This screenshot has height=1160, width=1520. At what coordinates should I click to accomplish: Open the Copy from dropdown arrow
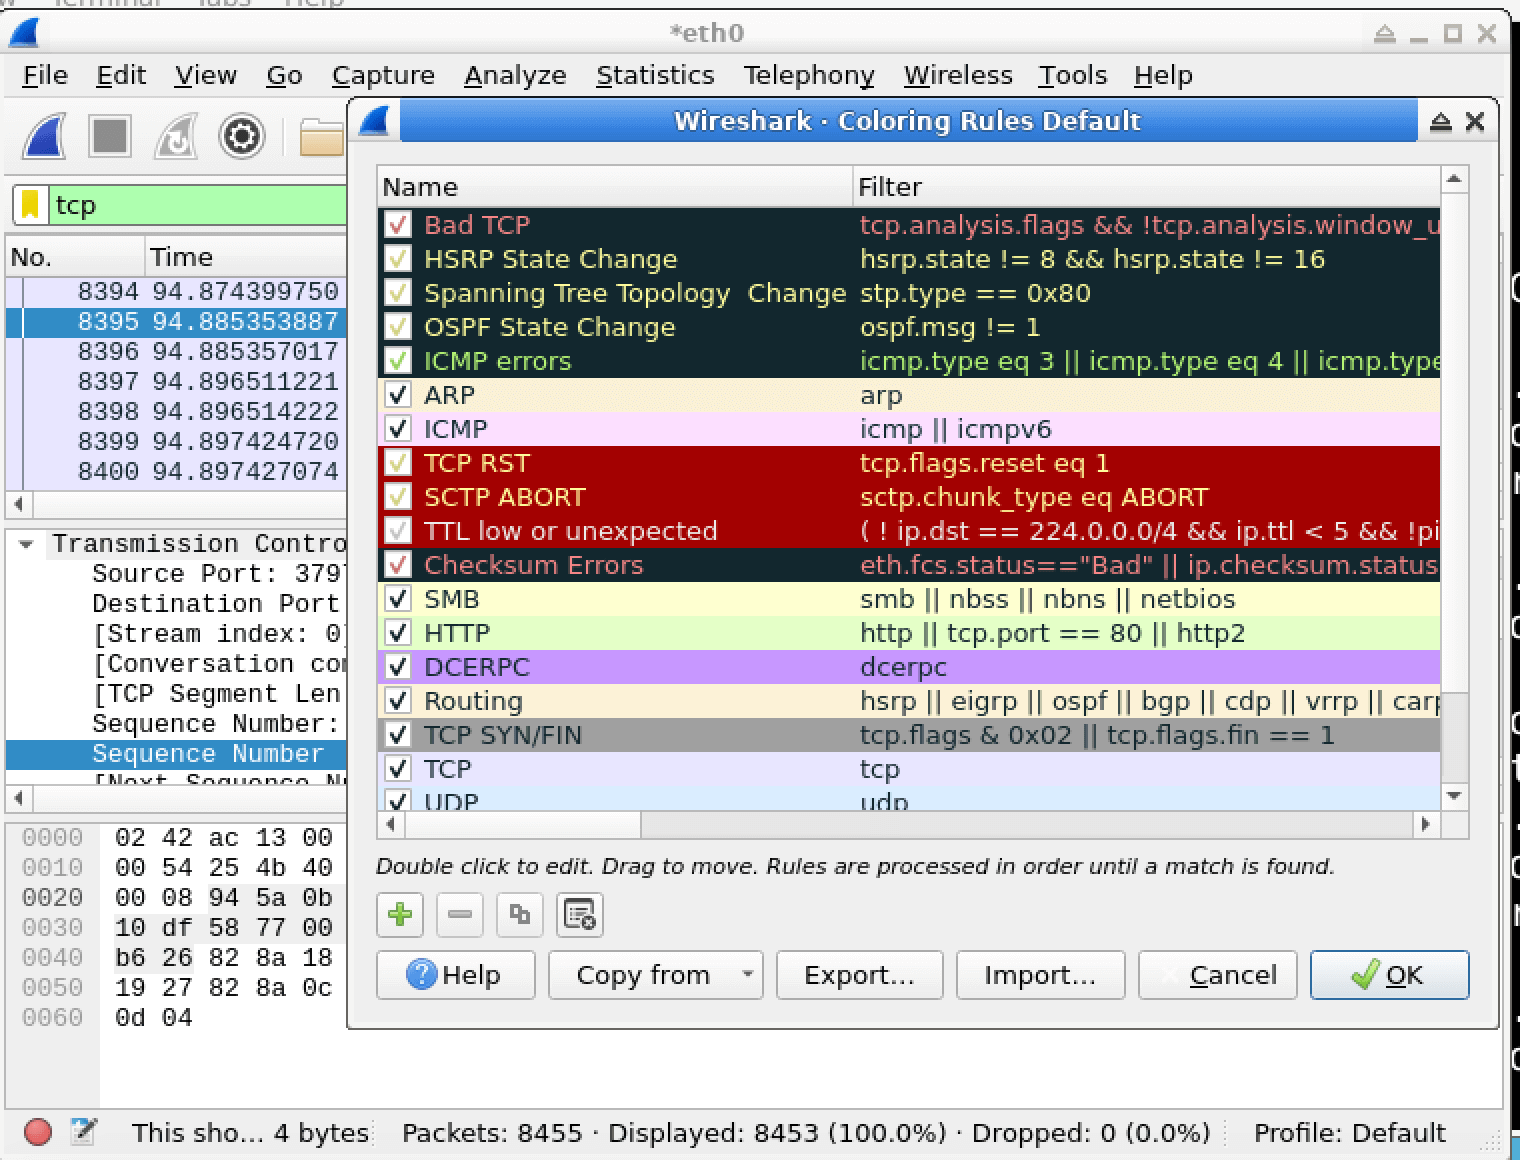coord(747,974)
